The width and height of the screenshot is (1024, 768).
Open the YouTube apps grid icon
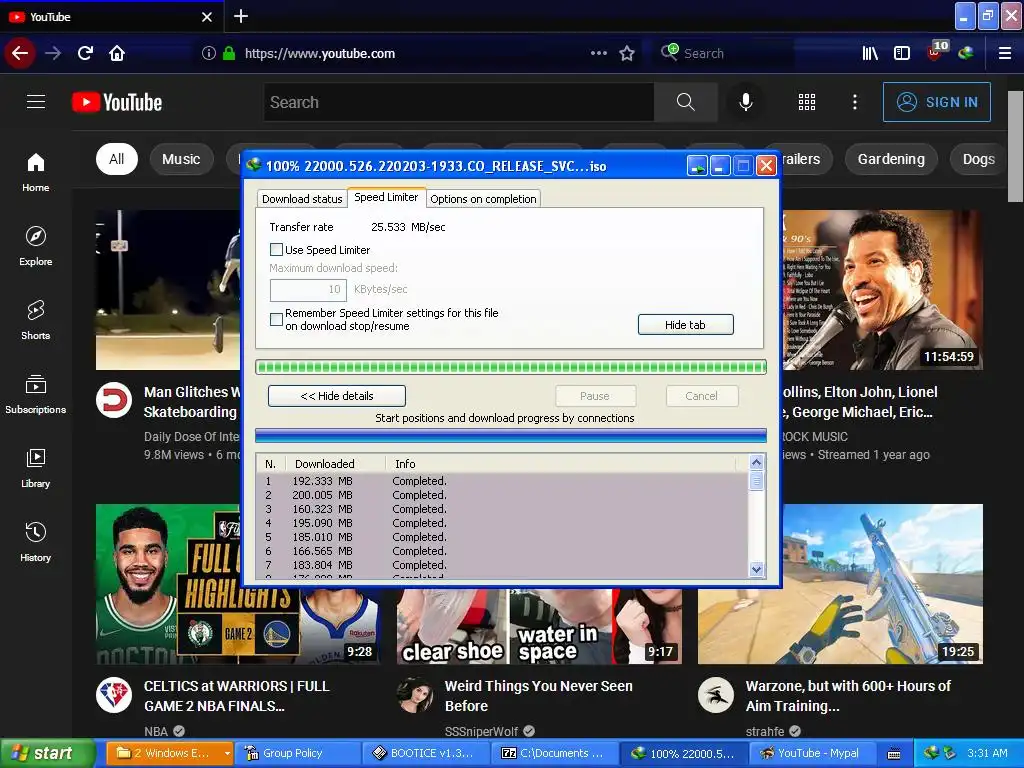point(807,102)
